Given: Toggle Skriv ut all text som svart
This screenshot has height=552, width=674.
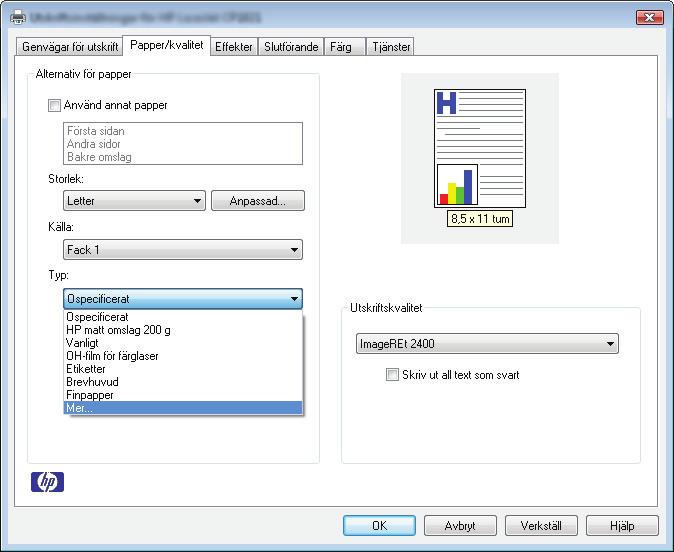Looking at the screenshot, I should pyautogui.click(x=392, y=374).
